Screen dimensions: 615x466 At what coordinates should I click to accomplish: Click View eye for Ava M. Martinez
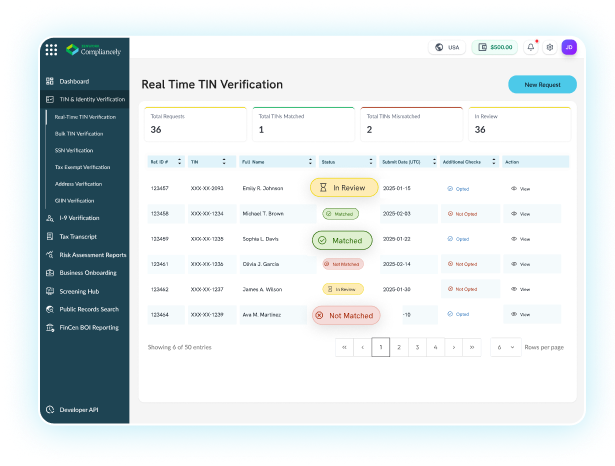[x=521, y=314]
